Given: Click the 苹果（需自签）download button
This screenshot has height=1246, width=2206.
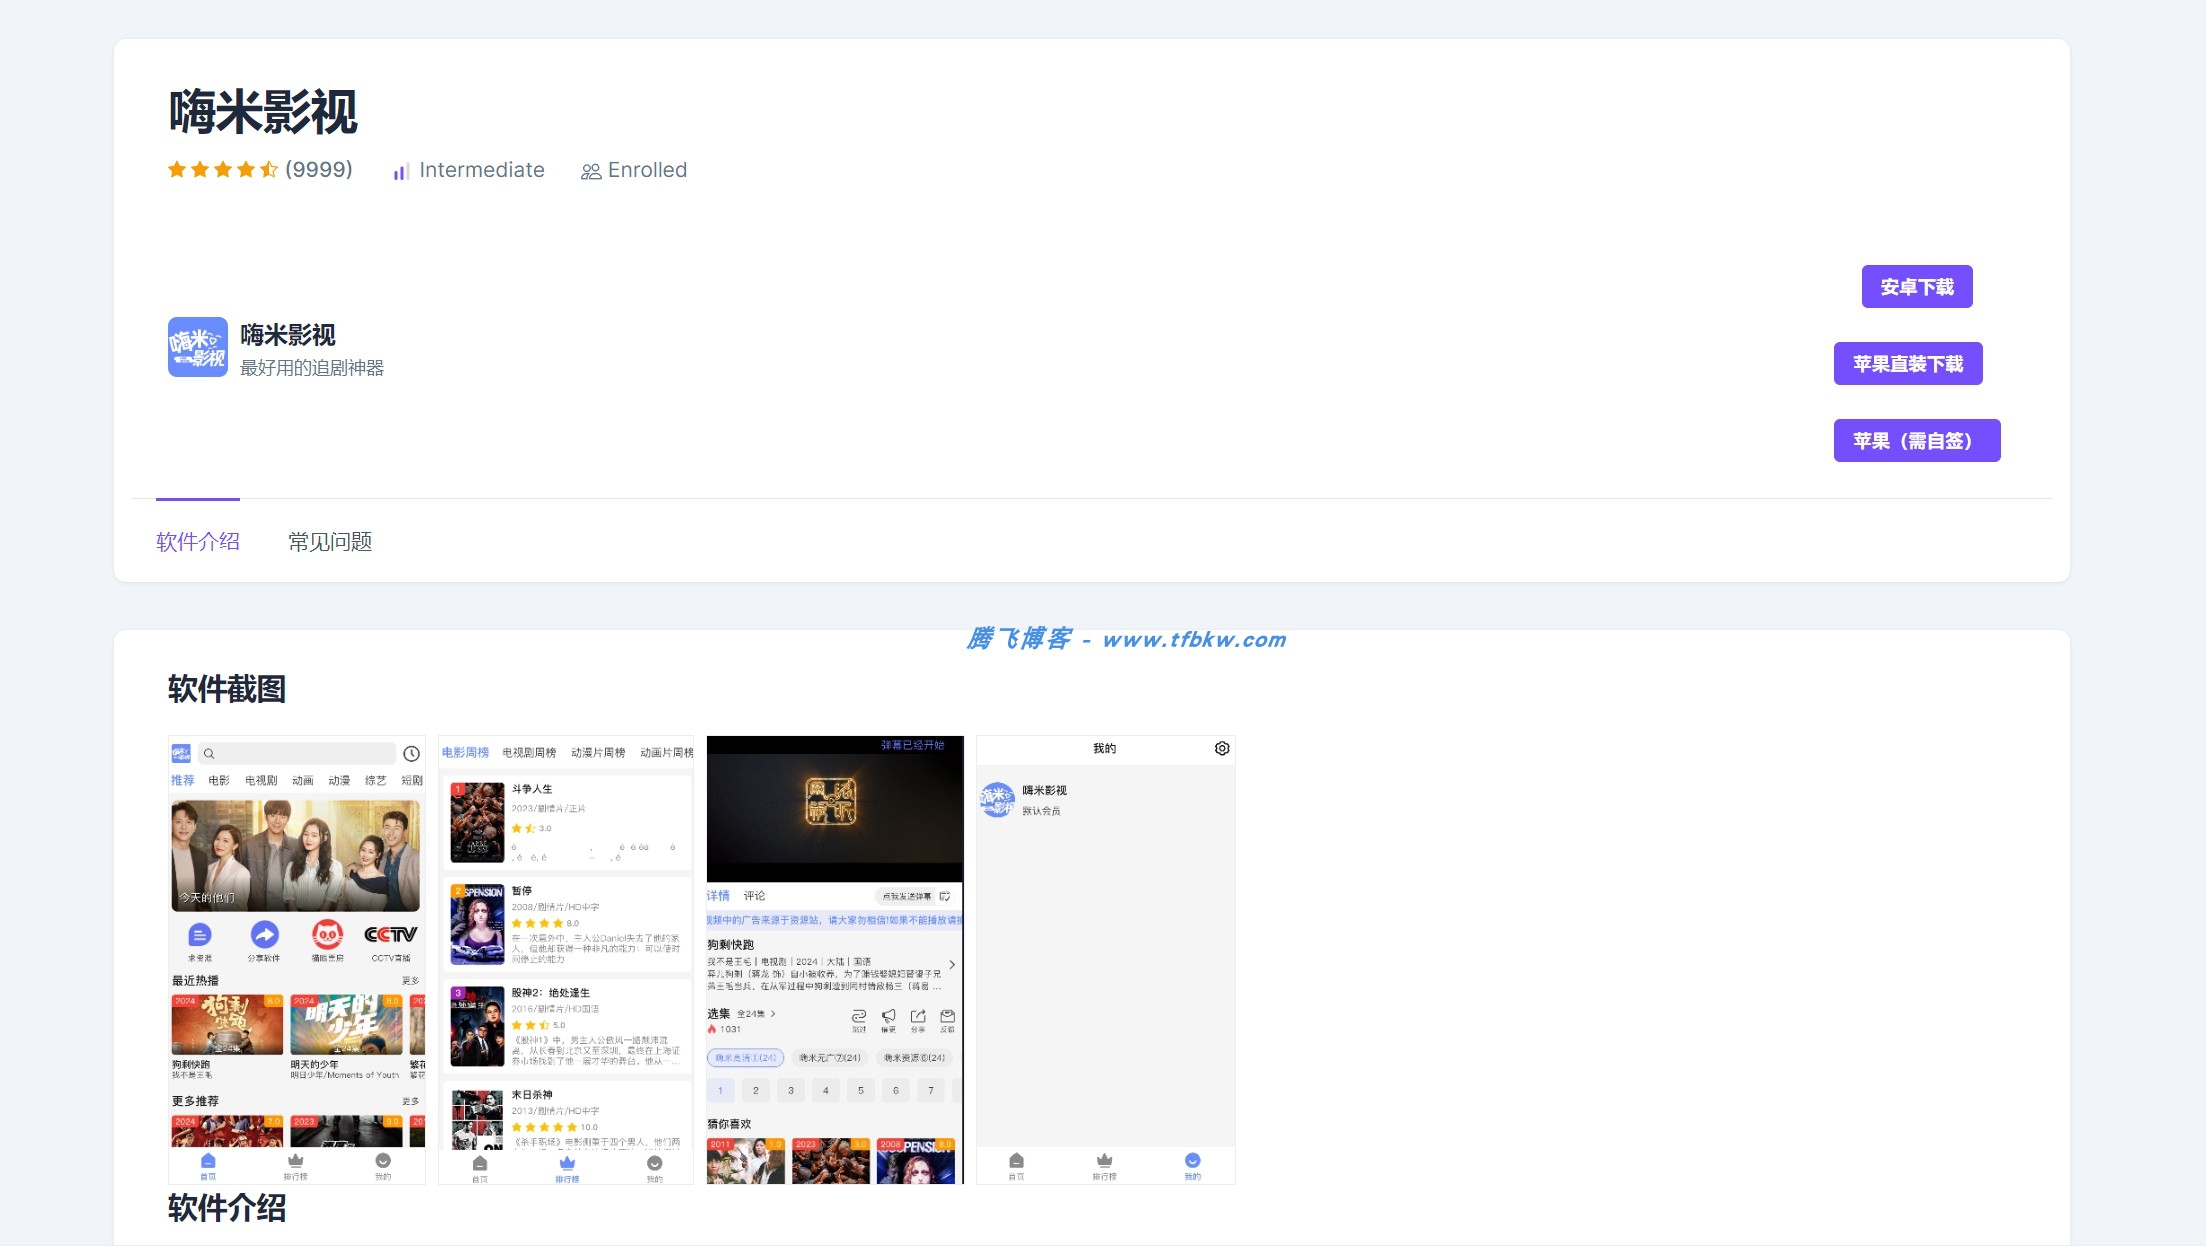Looking at the screenshot, I should click(1917, 441).
